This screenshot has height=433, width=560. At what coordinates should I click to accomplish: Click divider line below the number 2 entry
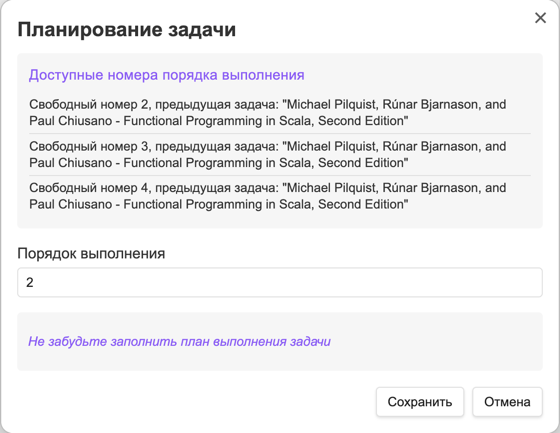click(x=280, y=134)
